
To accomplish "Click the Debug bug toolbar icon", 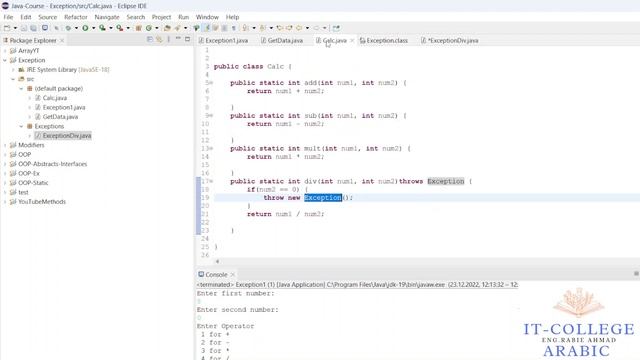I will click(x=68, y=28).
